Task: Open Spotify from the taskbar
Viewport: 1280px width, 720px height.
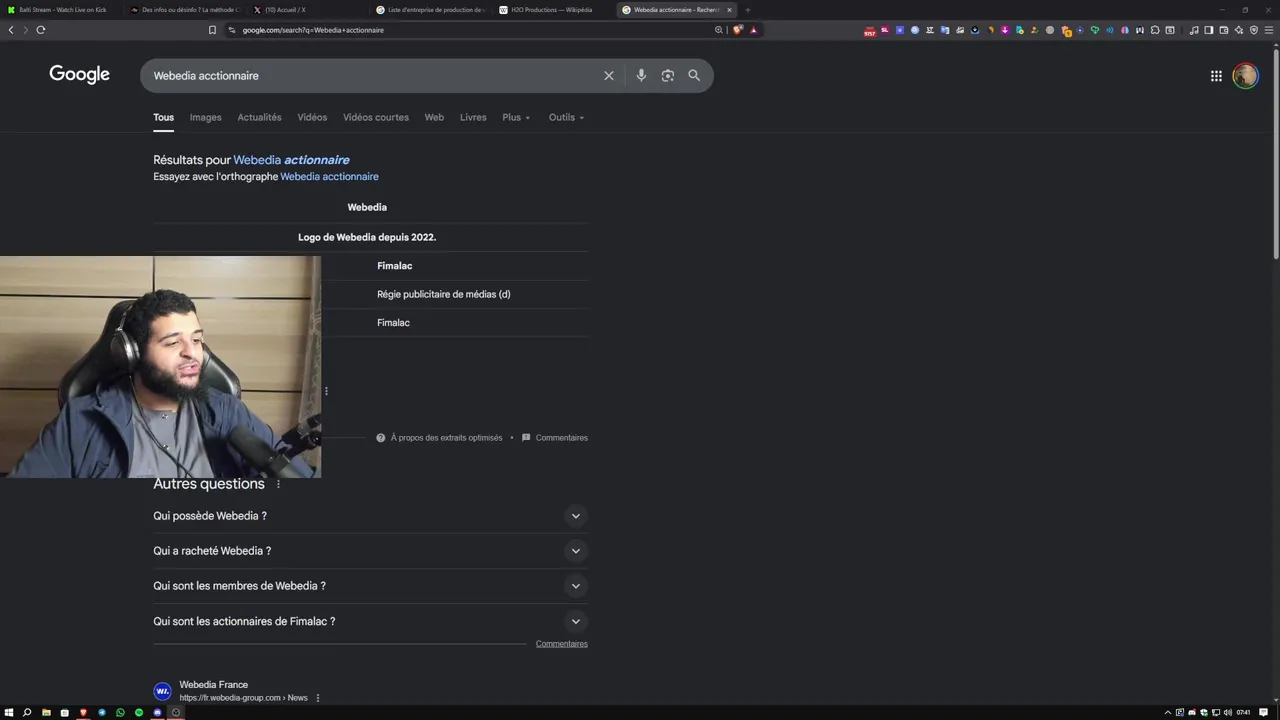Action: pos(139,713)
